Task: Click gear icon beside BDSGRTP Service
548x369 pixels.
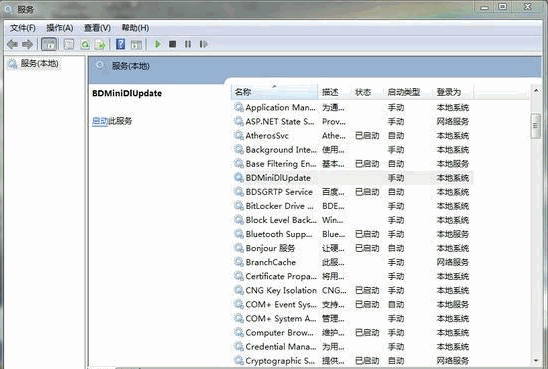Action: (x=239, y=191)
